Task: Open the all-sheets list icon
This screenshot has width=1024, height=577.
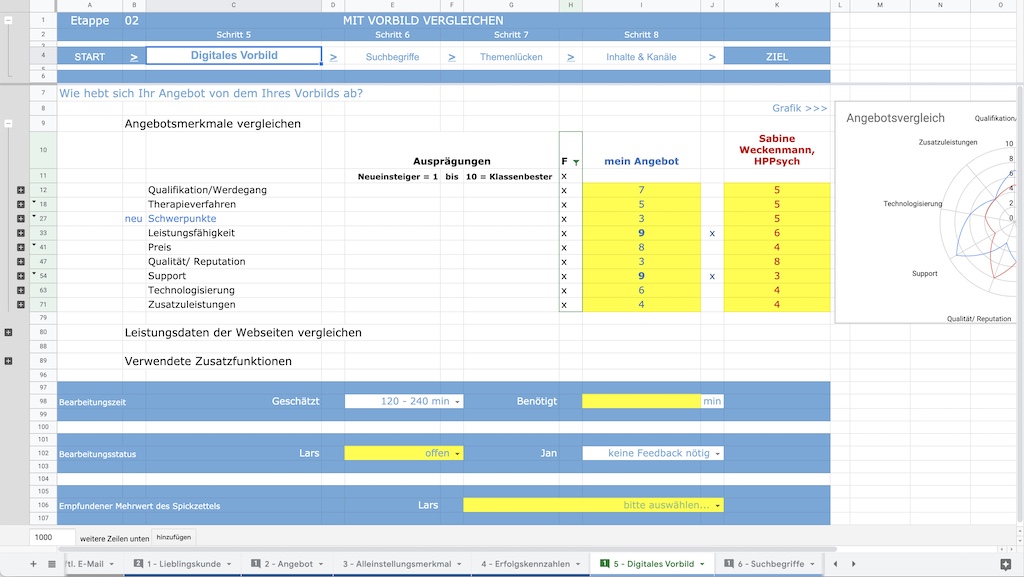Action: click(x=52, y=564)
